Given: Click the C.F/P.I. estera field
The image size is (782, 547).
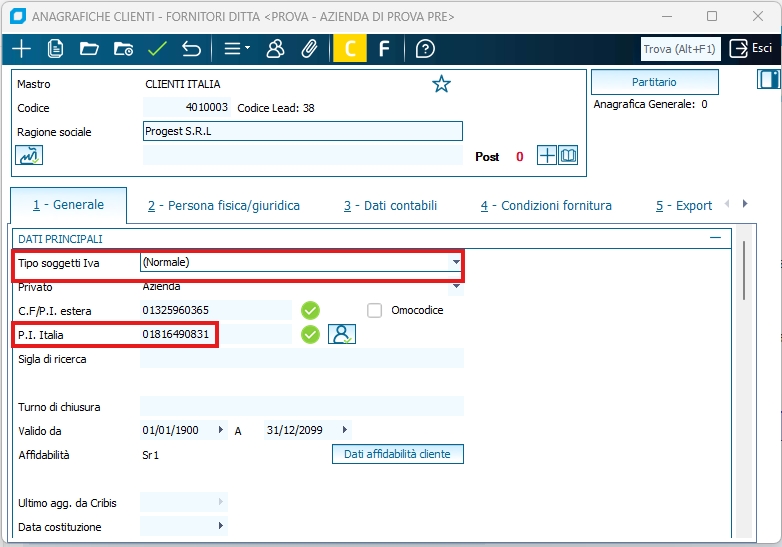Looking at the screenshot, I should tap(216, 310).
